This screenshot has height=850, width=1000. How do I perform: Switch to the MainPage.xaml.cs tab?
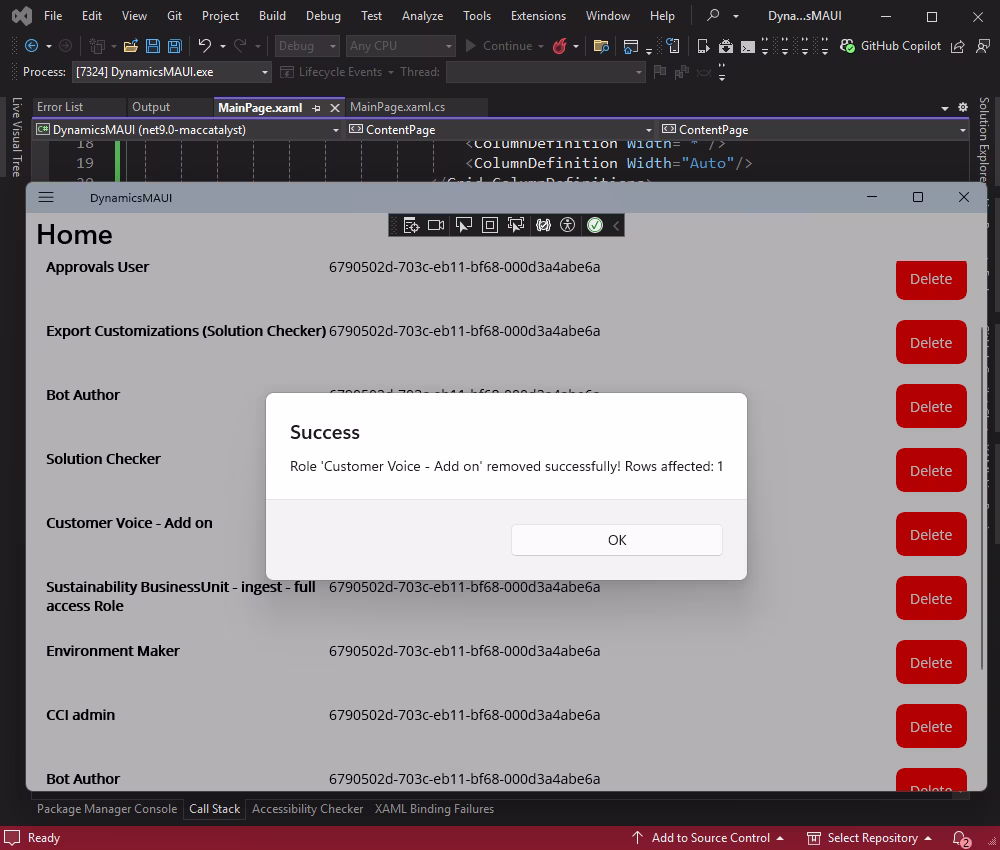coord(397,107)
